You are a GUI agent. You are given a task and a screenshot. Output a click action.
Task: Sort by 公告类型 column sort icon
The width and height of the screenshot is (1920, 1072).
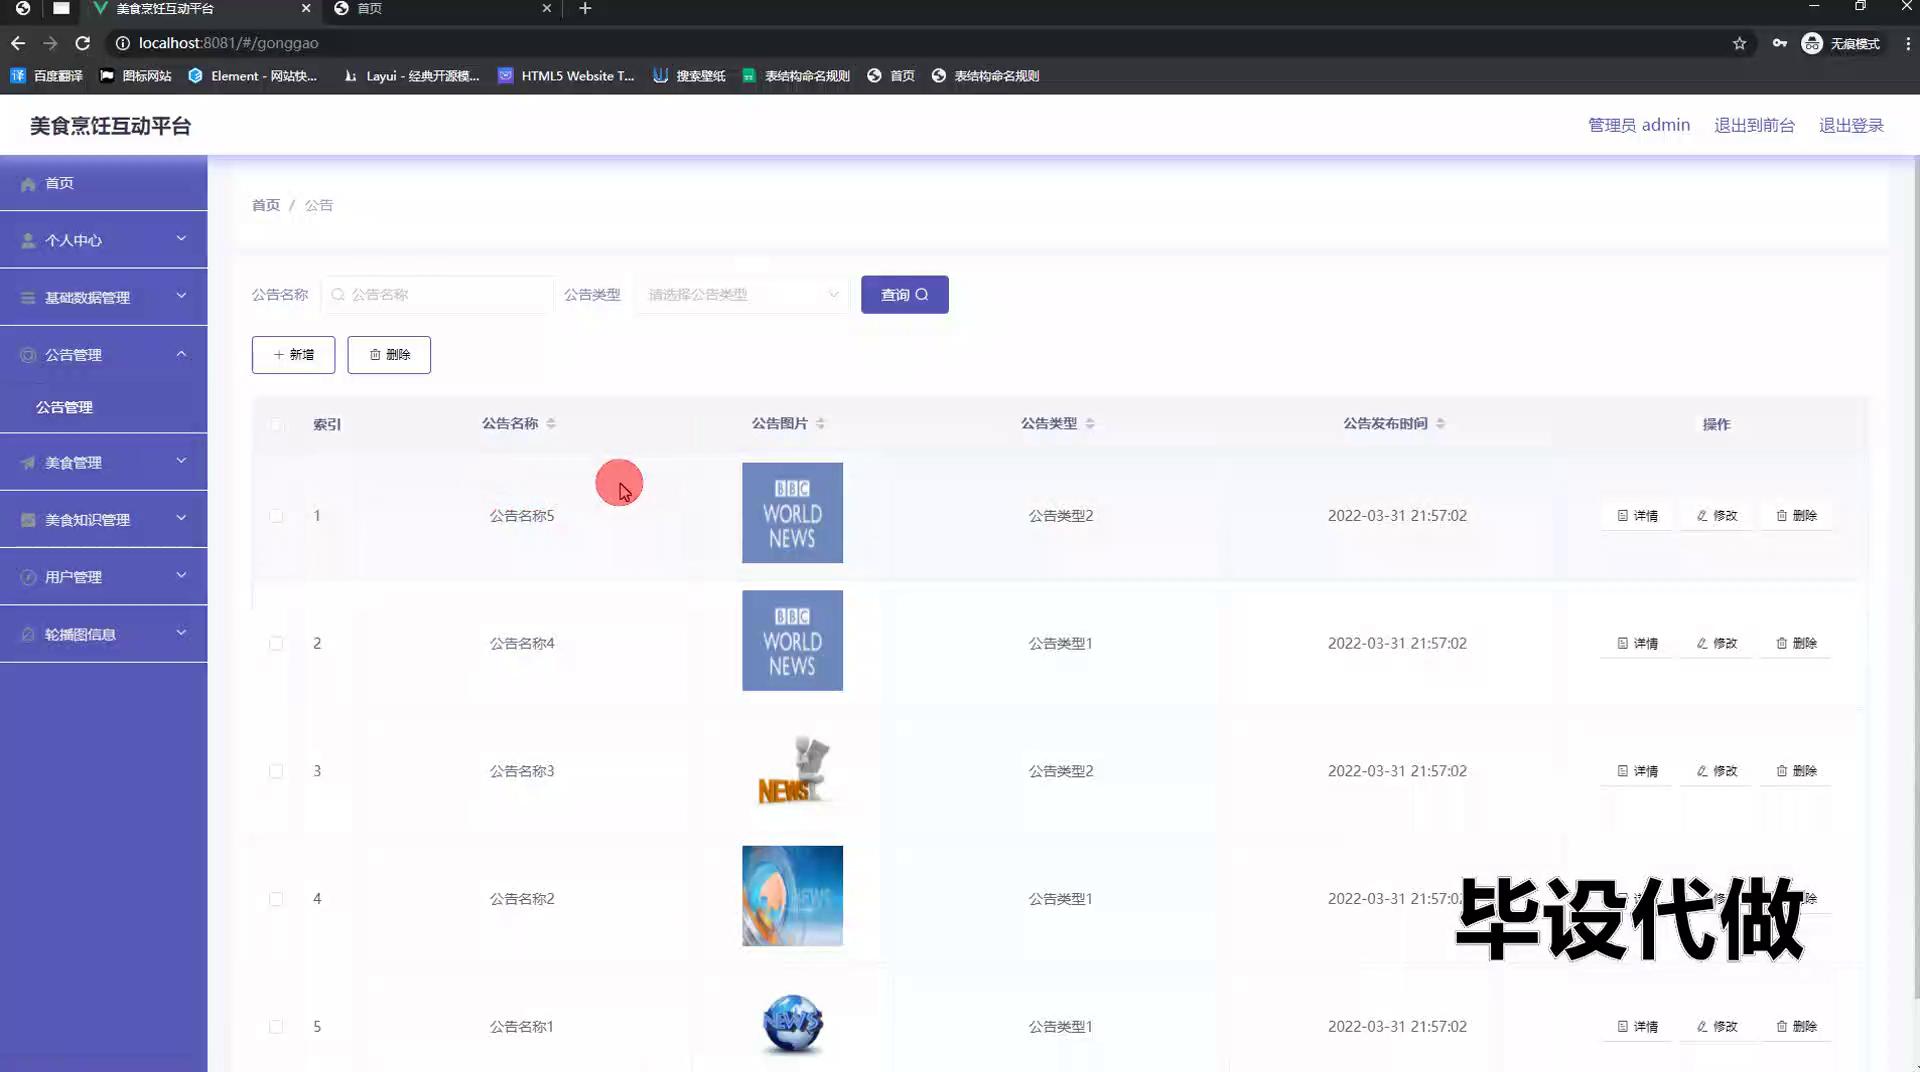pyautogui.click(x=1090, y=423)
